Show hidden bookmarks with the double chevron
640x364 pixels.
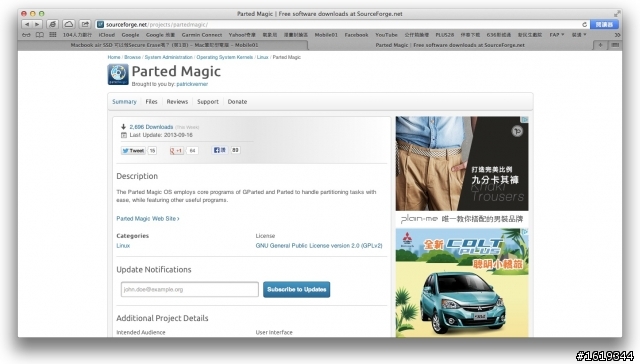[617, 35]
